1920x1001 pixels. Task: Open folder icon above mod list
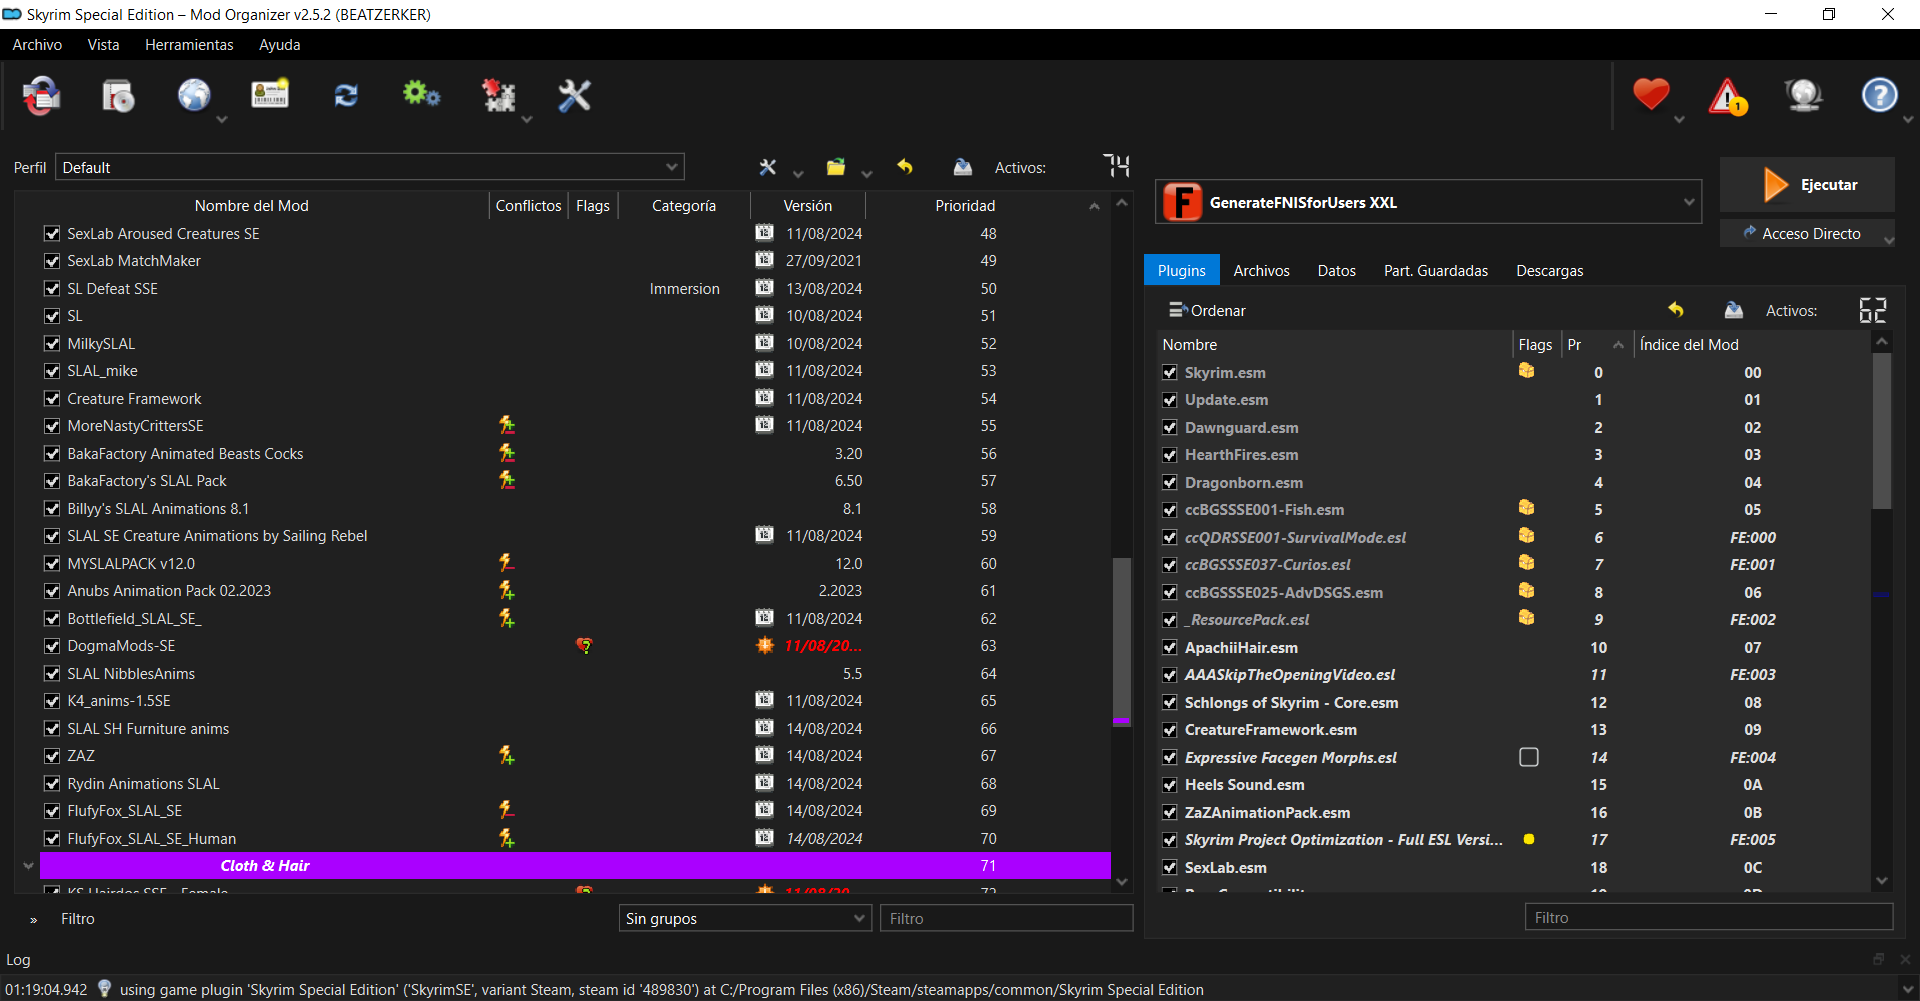click(x=836, y=167)
